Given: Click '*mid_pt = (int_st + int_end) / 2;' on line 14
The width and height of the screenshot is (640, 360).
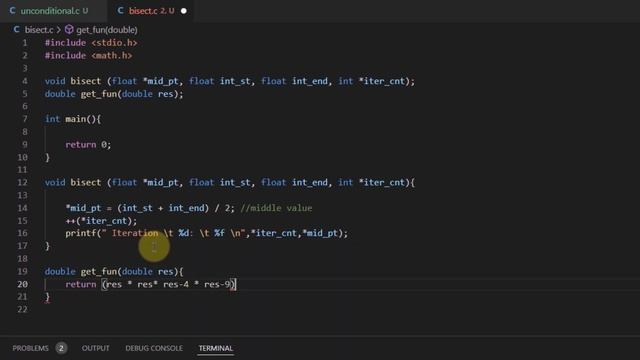Looking at the screenshot, I should click(x=150, y=208).
